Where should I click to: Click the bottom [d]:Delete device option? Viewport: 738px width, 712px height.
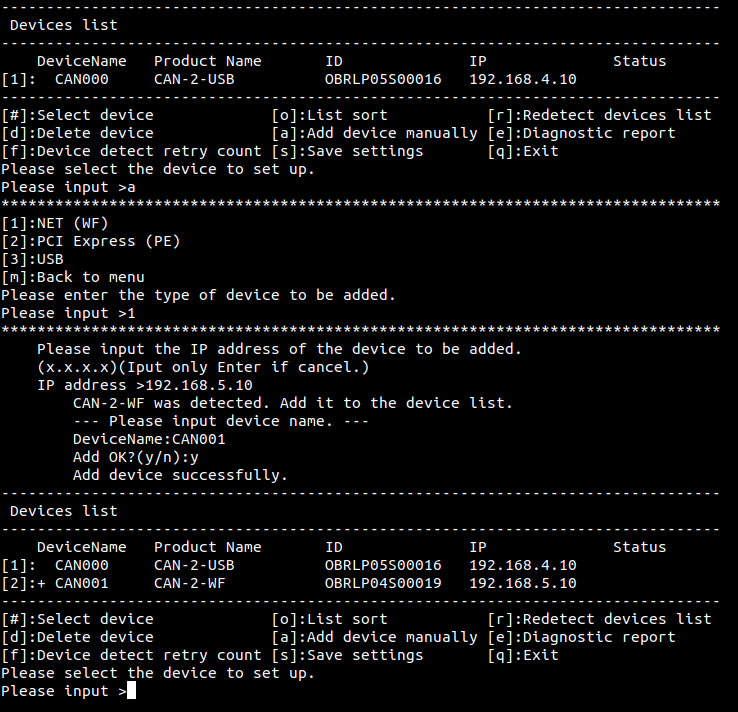point(78,637)
